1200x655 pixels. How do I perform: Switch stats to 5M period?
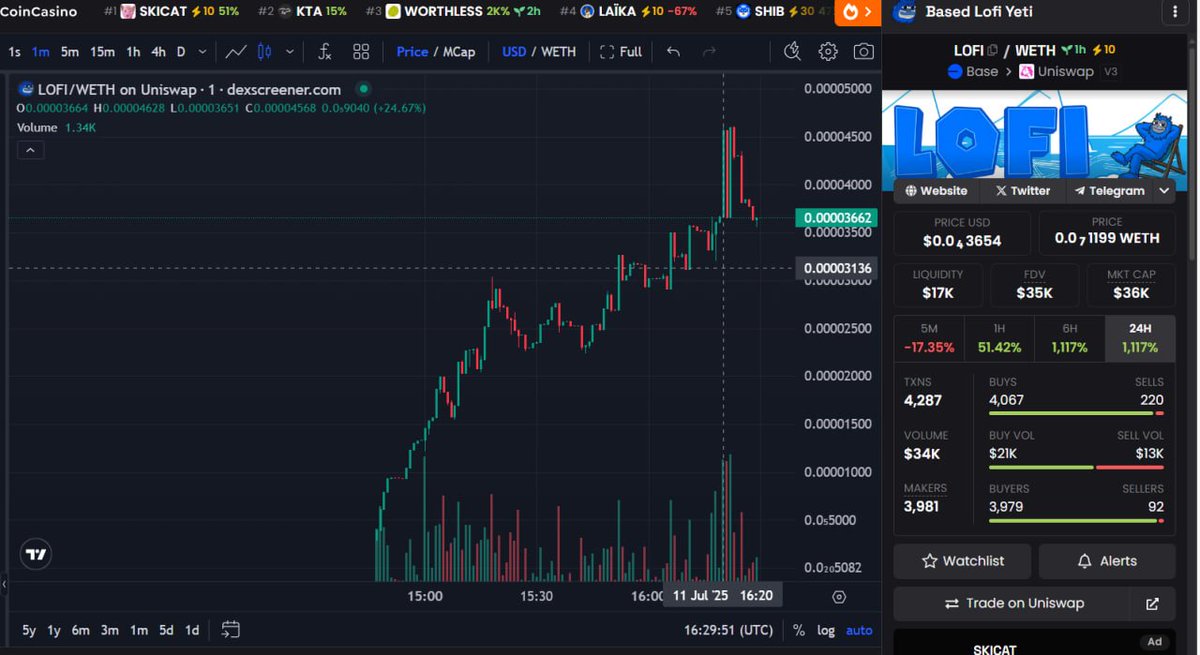(929, 339)
